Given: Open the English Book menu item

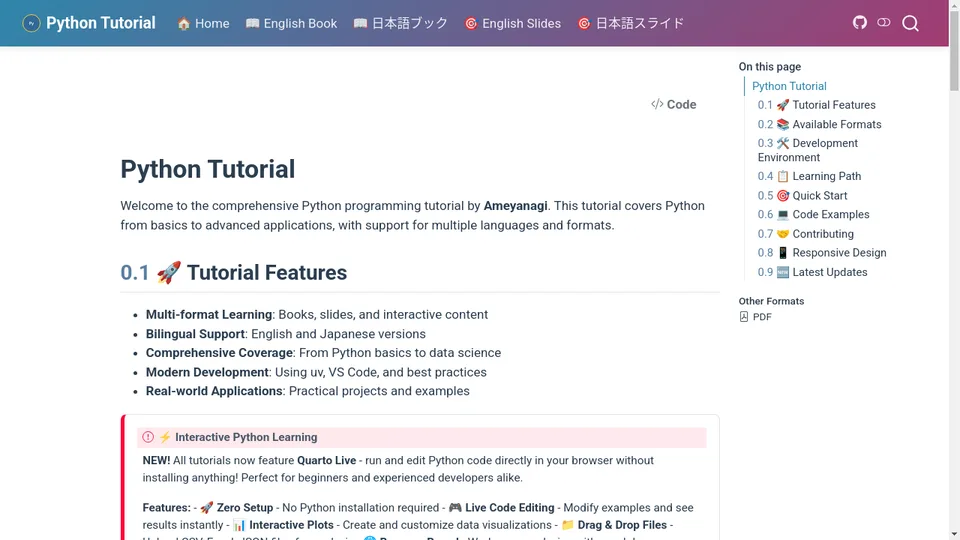Looking at the screenshot, I should pyautogui.click(x=291, y=23).
